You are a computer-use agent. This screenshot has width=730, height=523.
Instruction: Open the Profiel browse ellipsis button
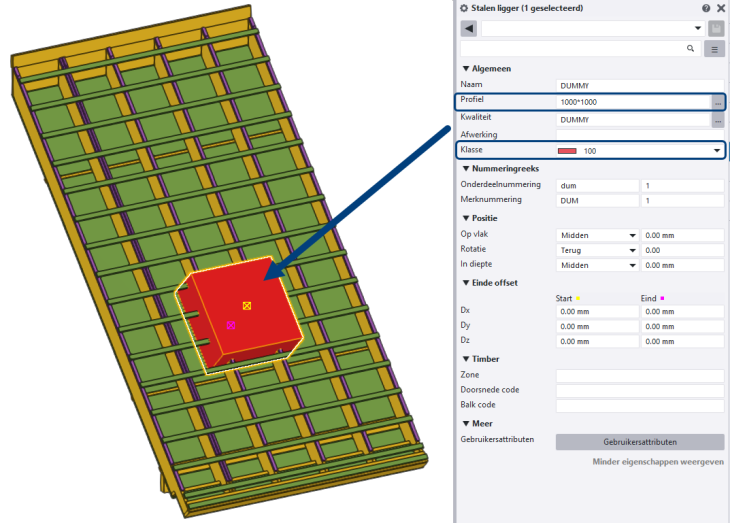pyautogui.click(x=717, y=102)
